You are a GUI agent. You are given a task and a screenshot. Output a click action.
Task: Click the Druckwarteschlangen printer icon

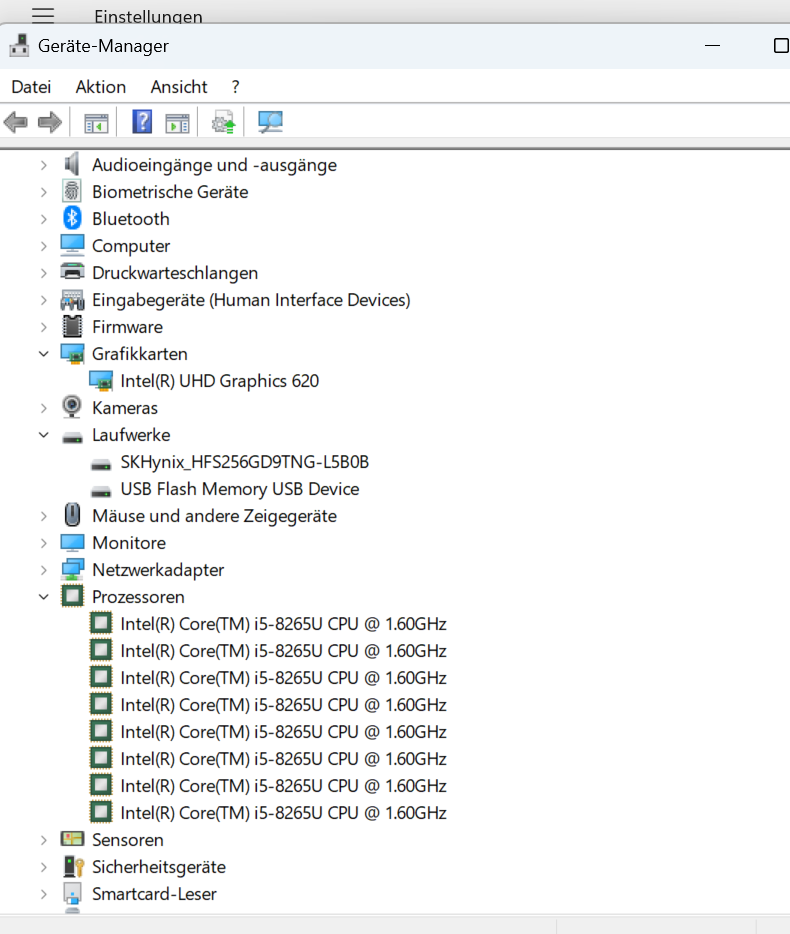[x=72, y=272]
